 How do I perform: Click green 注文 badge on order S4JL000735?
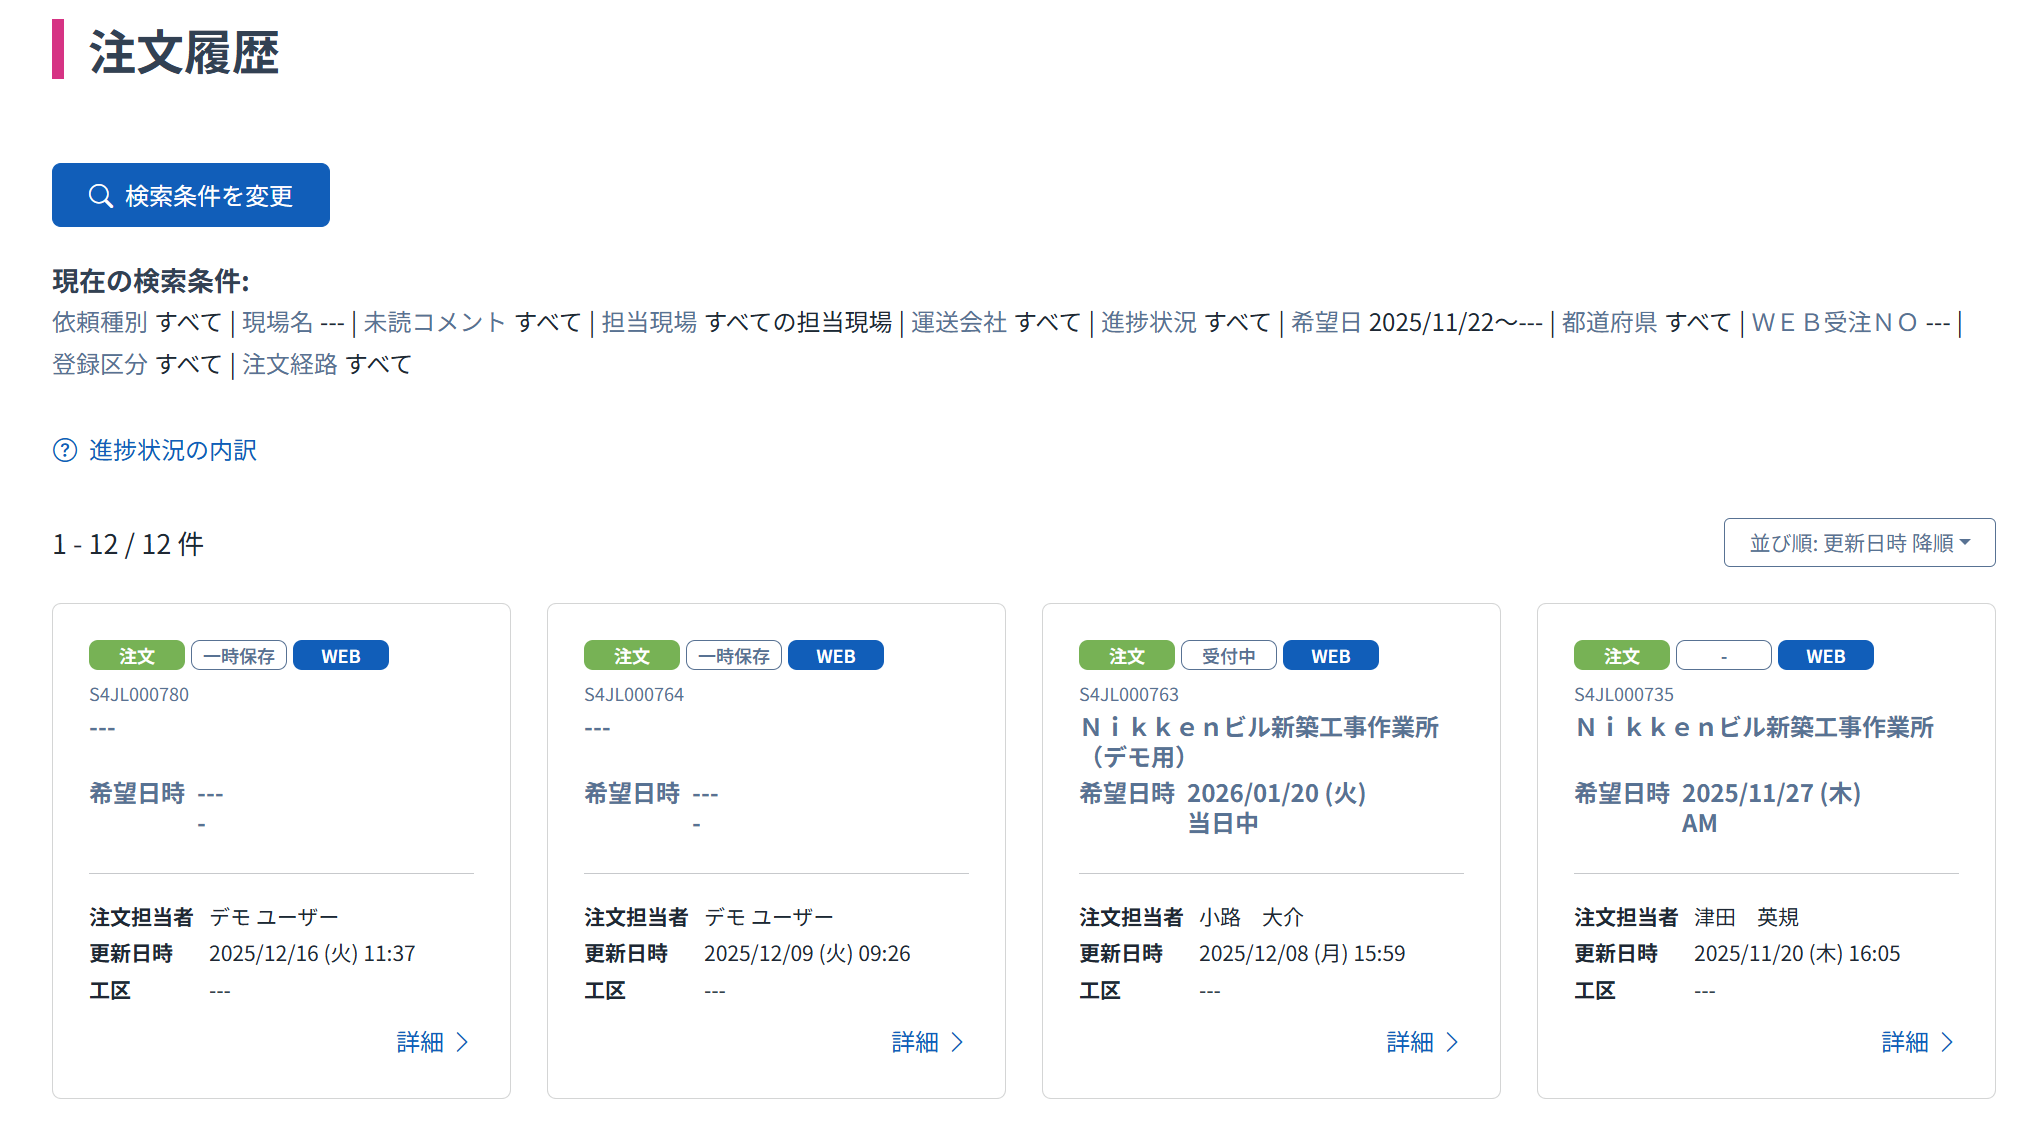pos(1621,656)
